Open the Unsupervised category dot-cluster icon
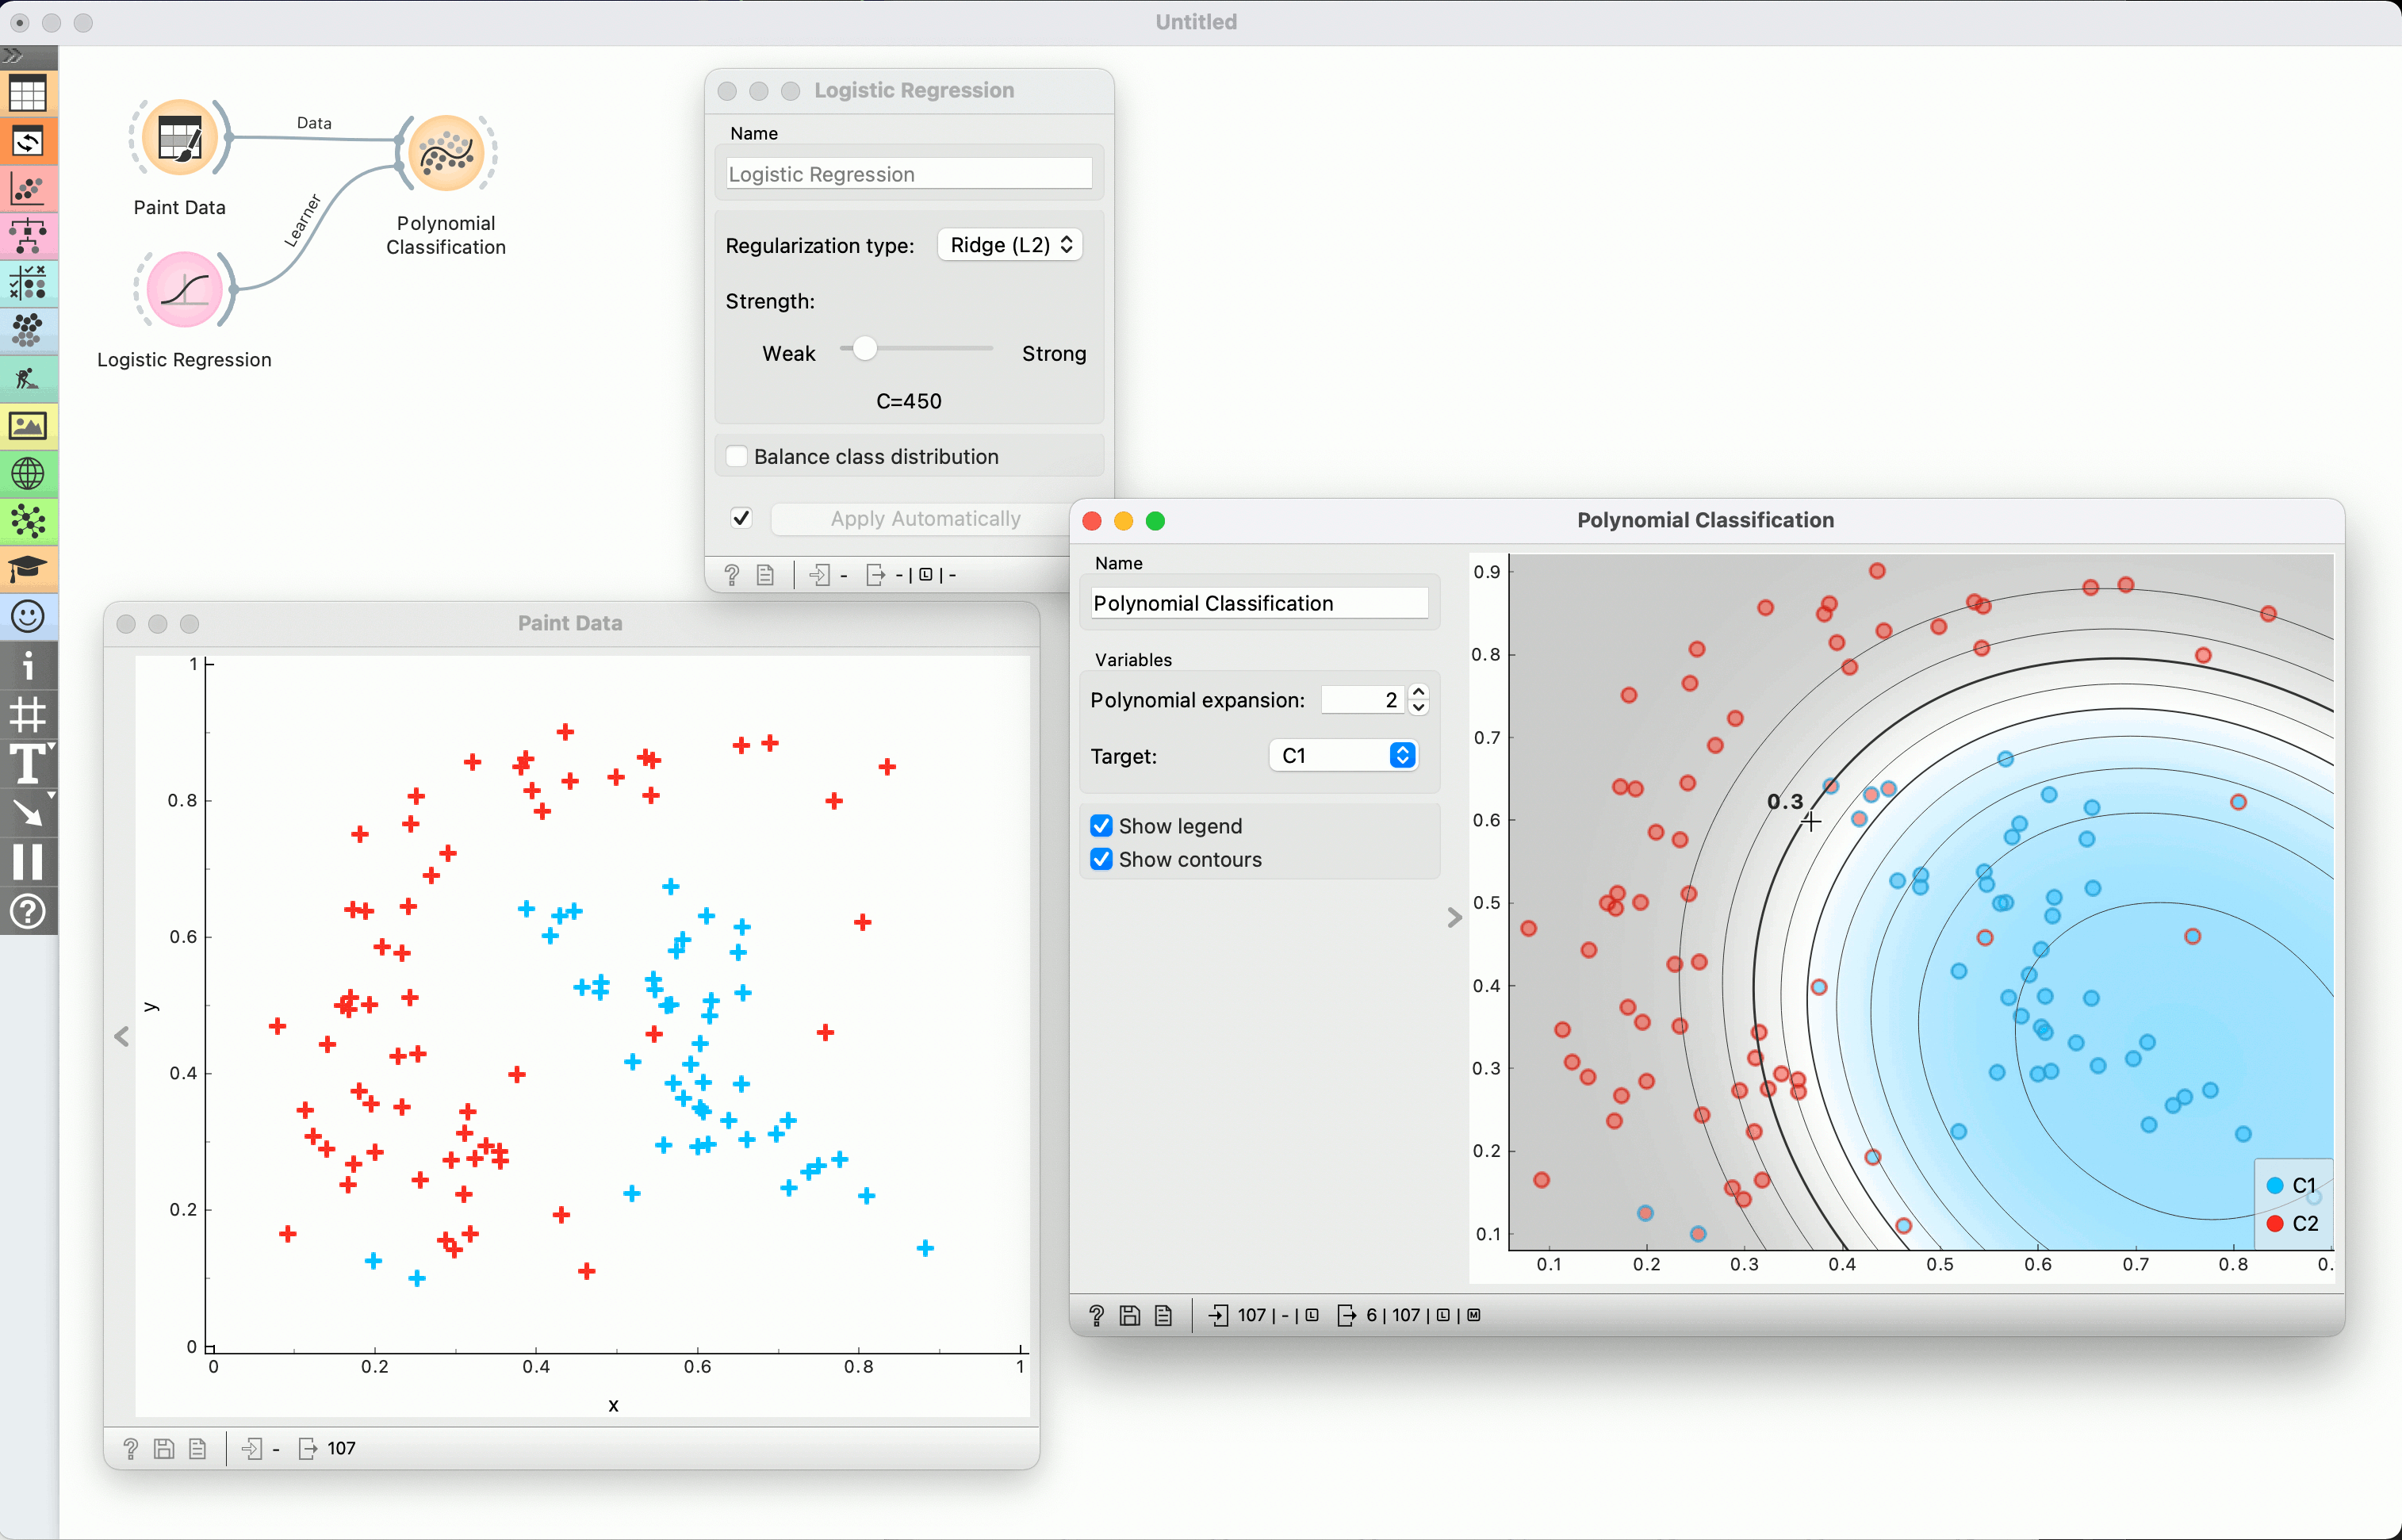The width and height of the screenshot is (2402, 1540). (28, 330)
